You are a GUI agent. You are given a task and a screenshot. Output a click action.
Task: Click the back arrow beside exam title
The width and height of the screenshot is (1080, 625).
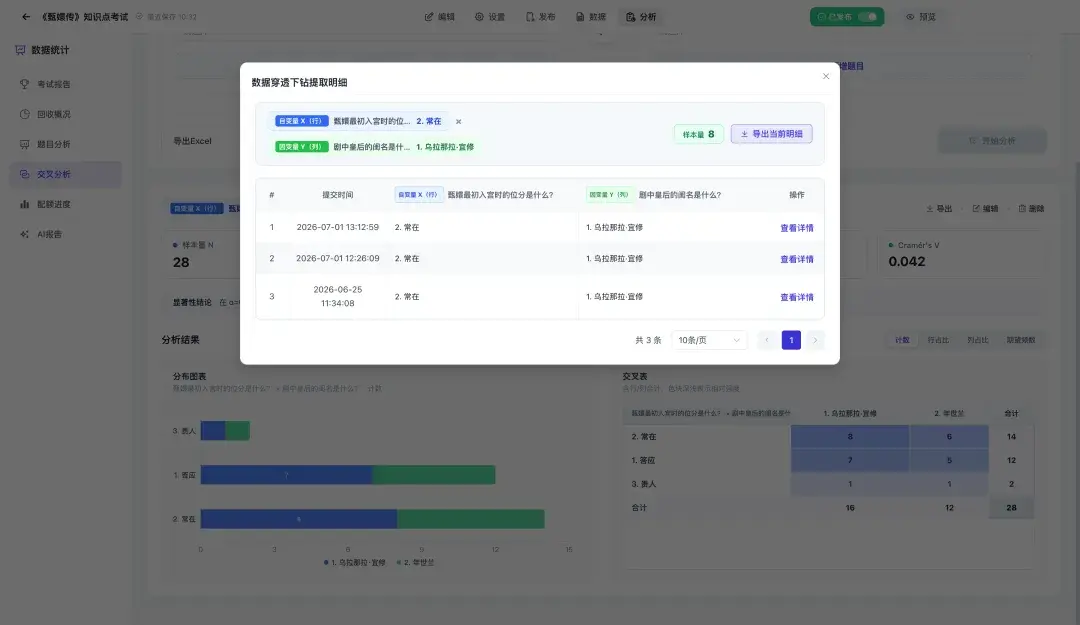26,17
